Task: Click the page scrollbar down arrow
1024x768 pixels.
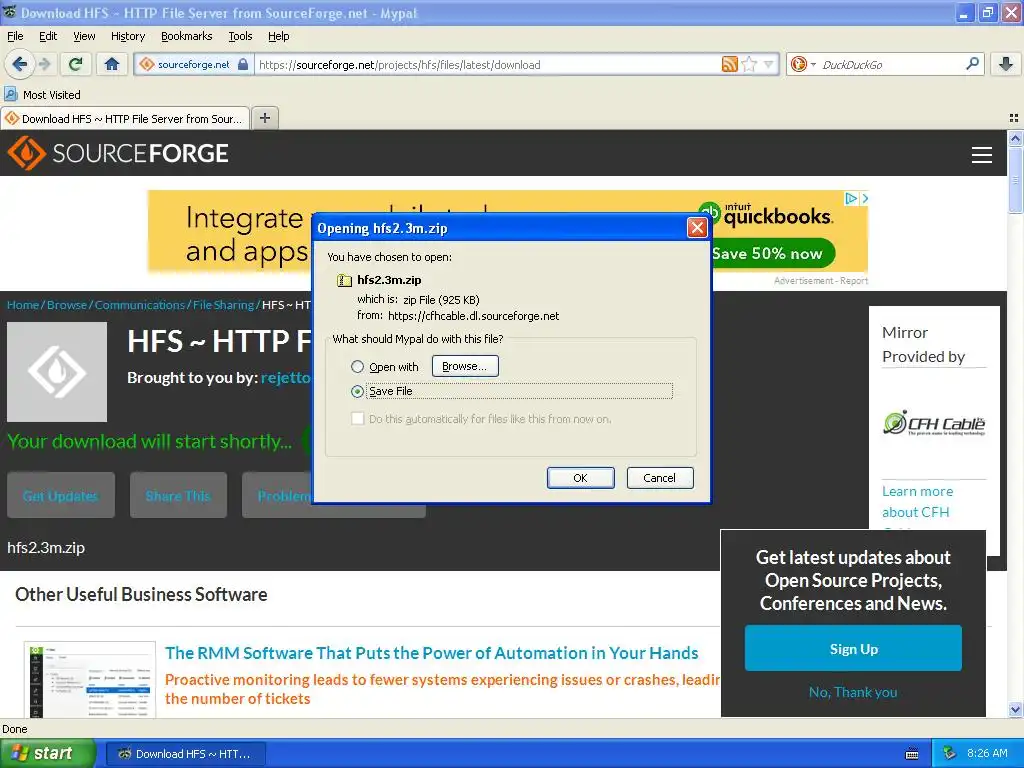Action: coord(1015,709)
